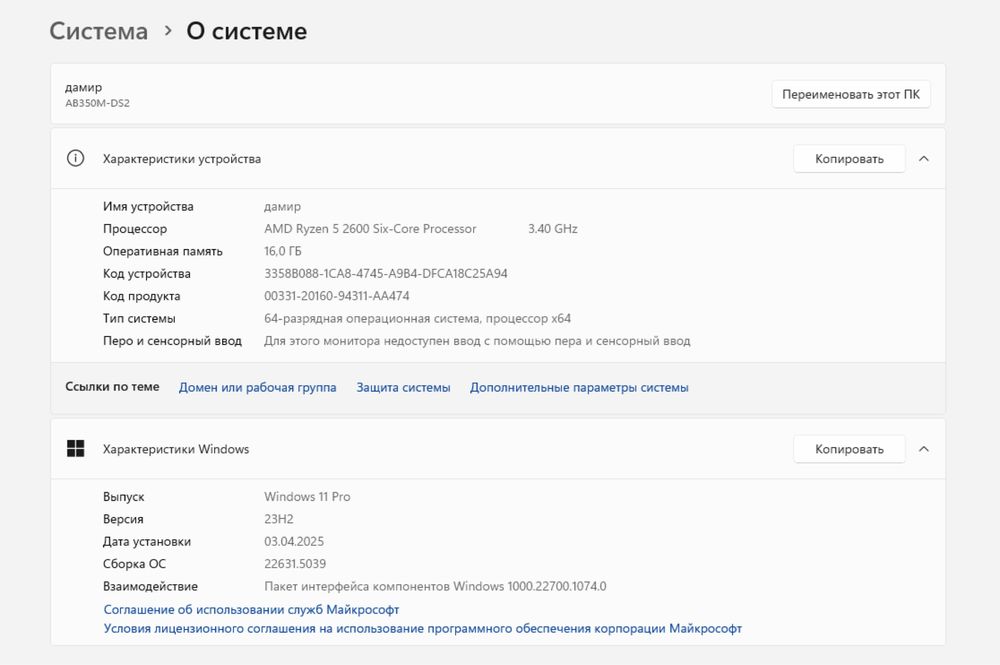Open Дополнительные параметры системы link
This screenshot has width=1000, height=665.
[579, 387]
